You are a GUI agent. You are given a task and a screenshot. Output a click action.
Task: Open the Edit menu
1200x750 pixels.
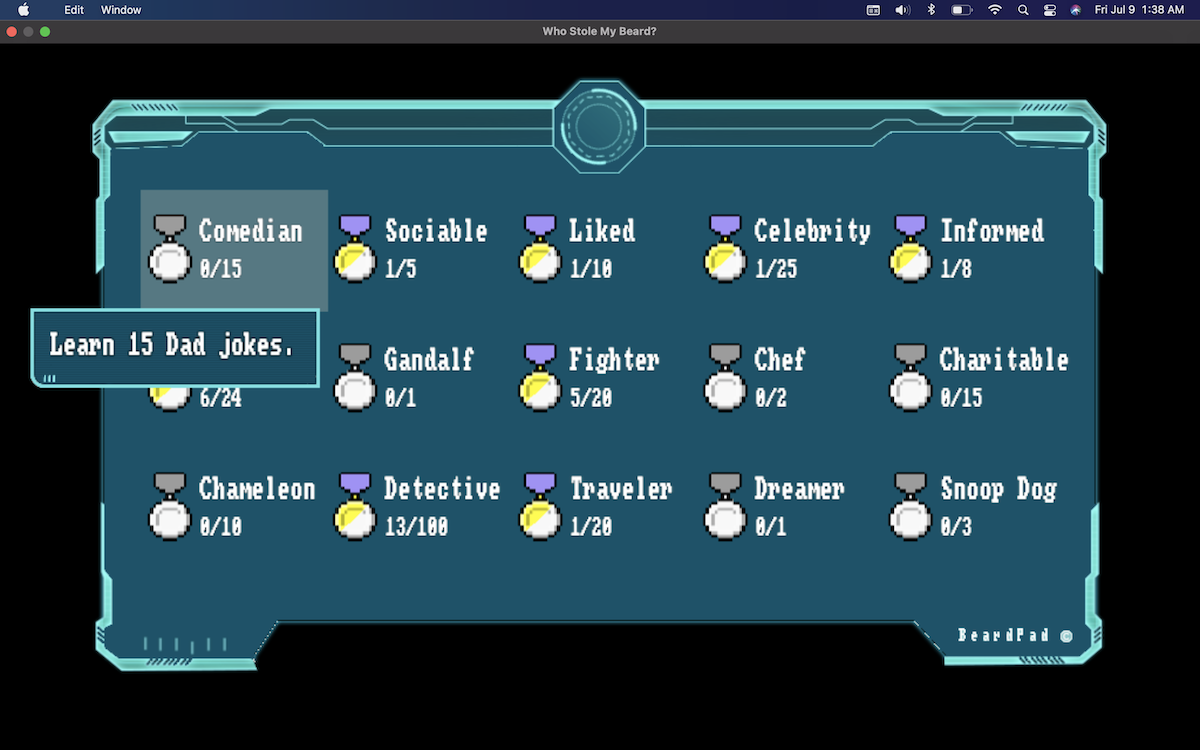click(74, 10)
